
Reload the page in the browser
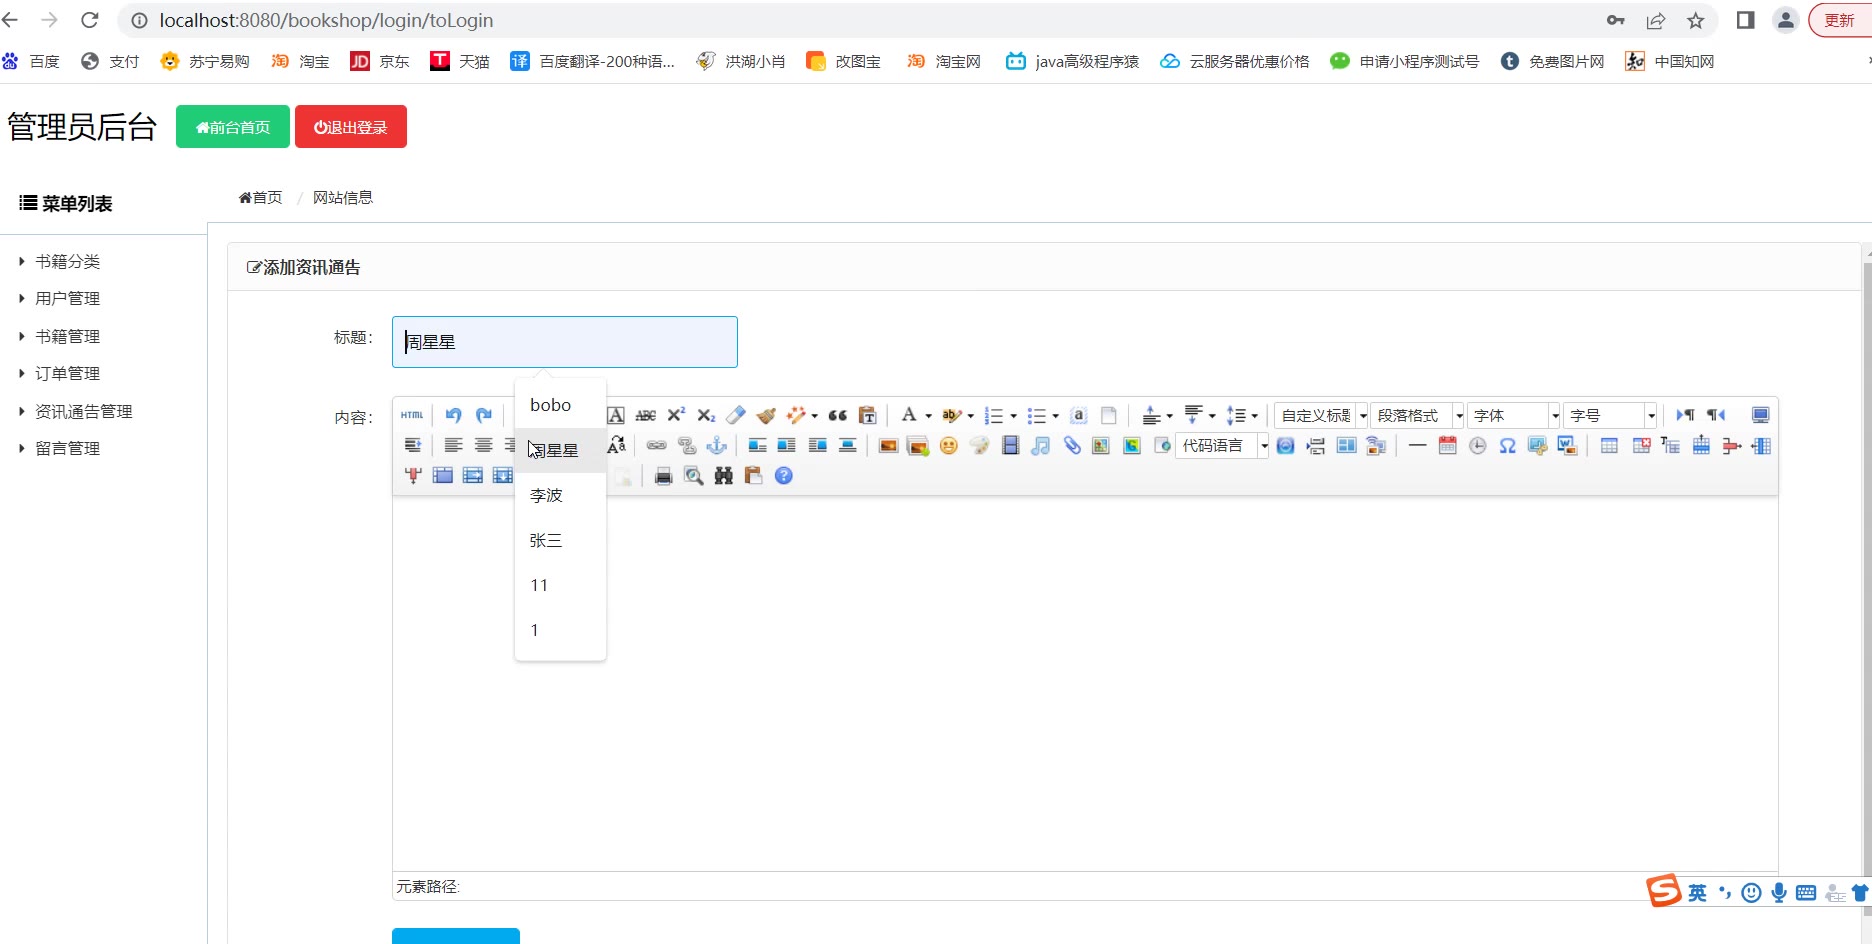point(90,20)
